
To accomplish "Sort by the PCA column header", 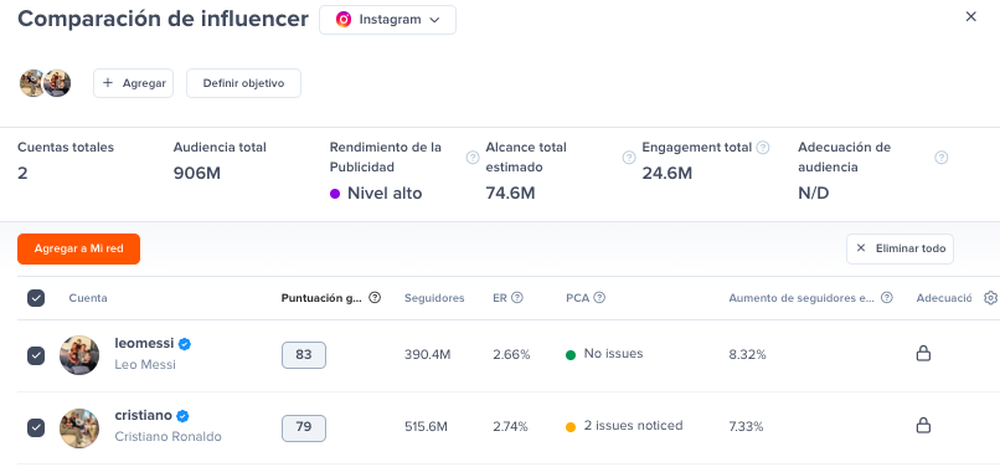I will tap(577, 298).
